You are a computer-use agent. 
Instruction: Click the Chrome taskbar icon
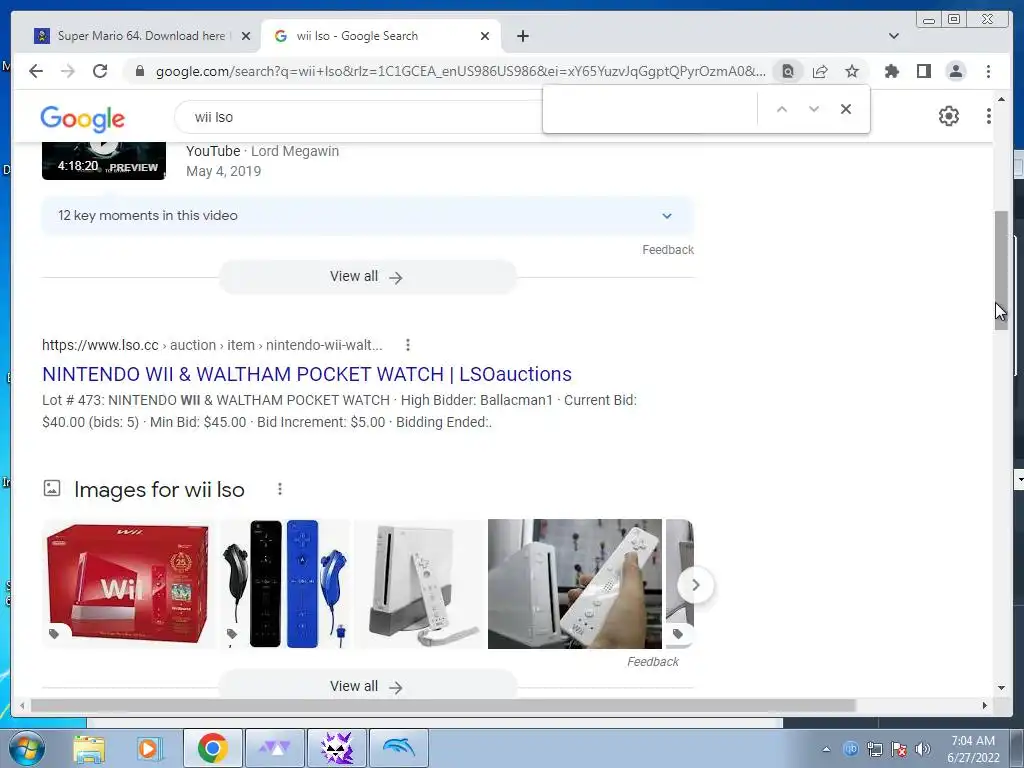coord(212,748)
